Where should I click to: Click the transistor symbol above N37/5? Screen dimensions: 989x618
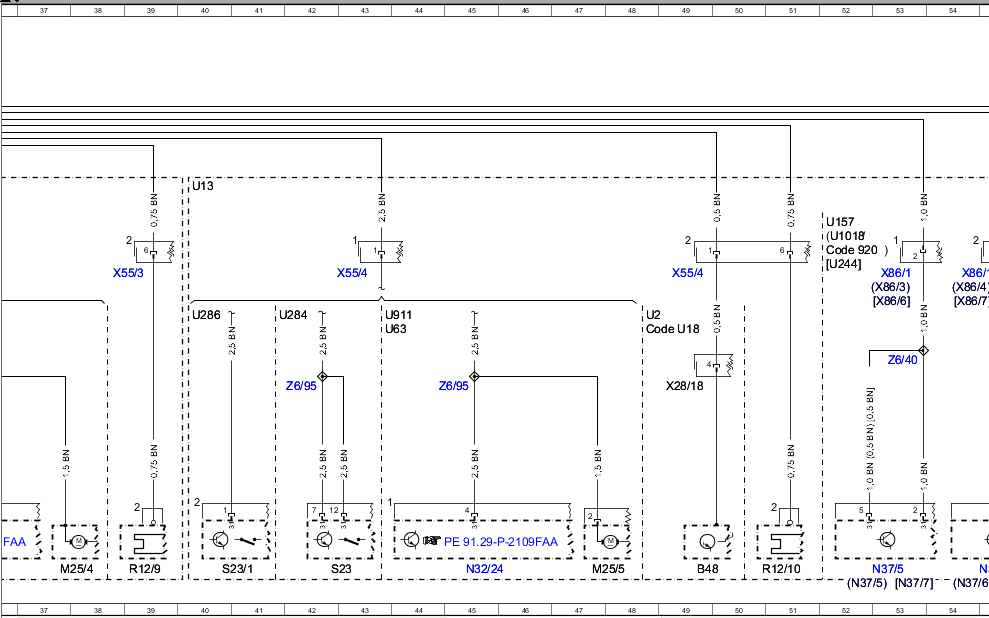886,540
